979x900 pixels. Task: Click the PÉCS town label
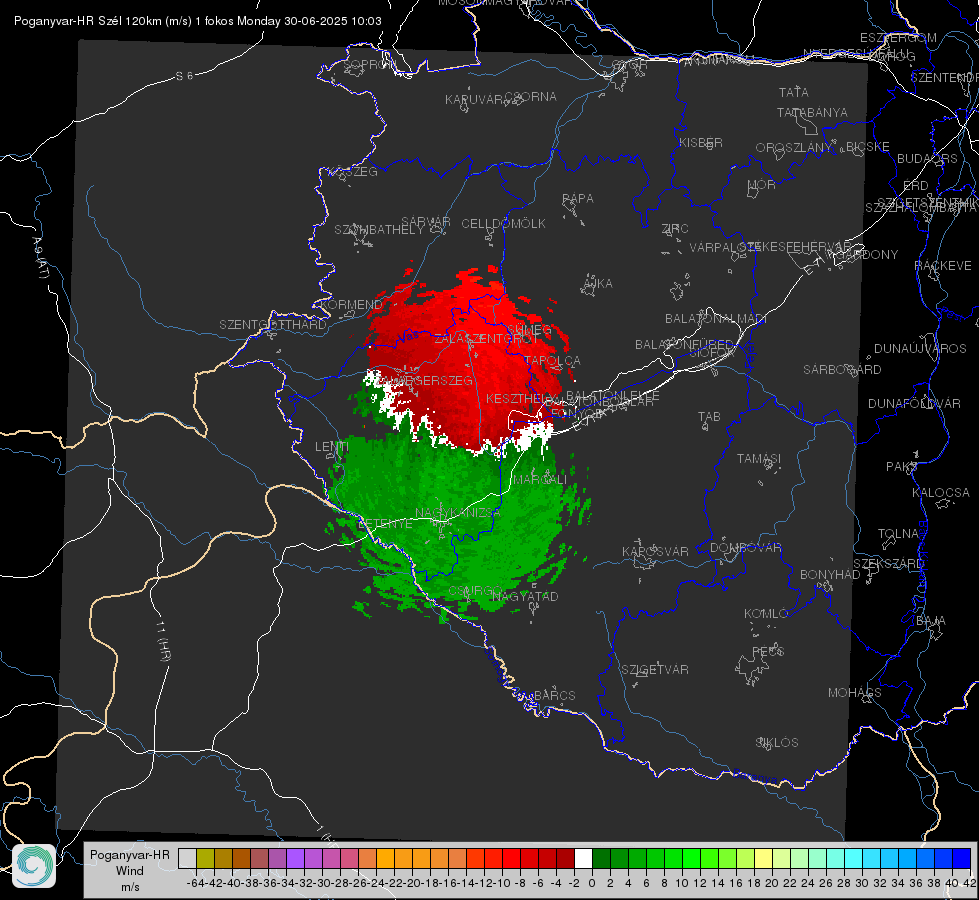pos(767,651)
